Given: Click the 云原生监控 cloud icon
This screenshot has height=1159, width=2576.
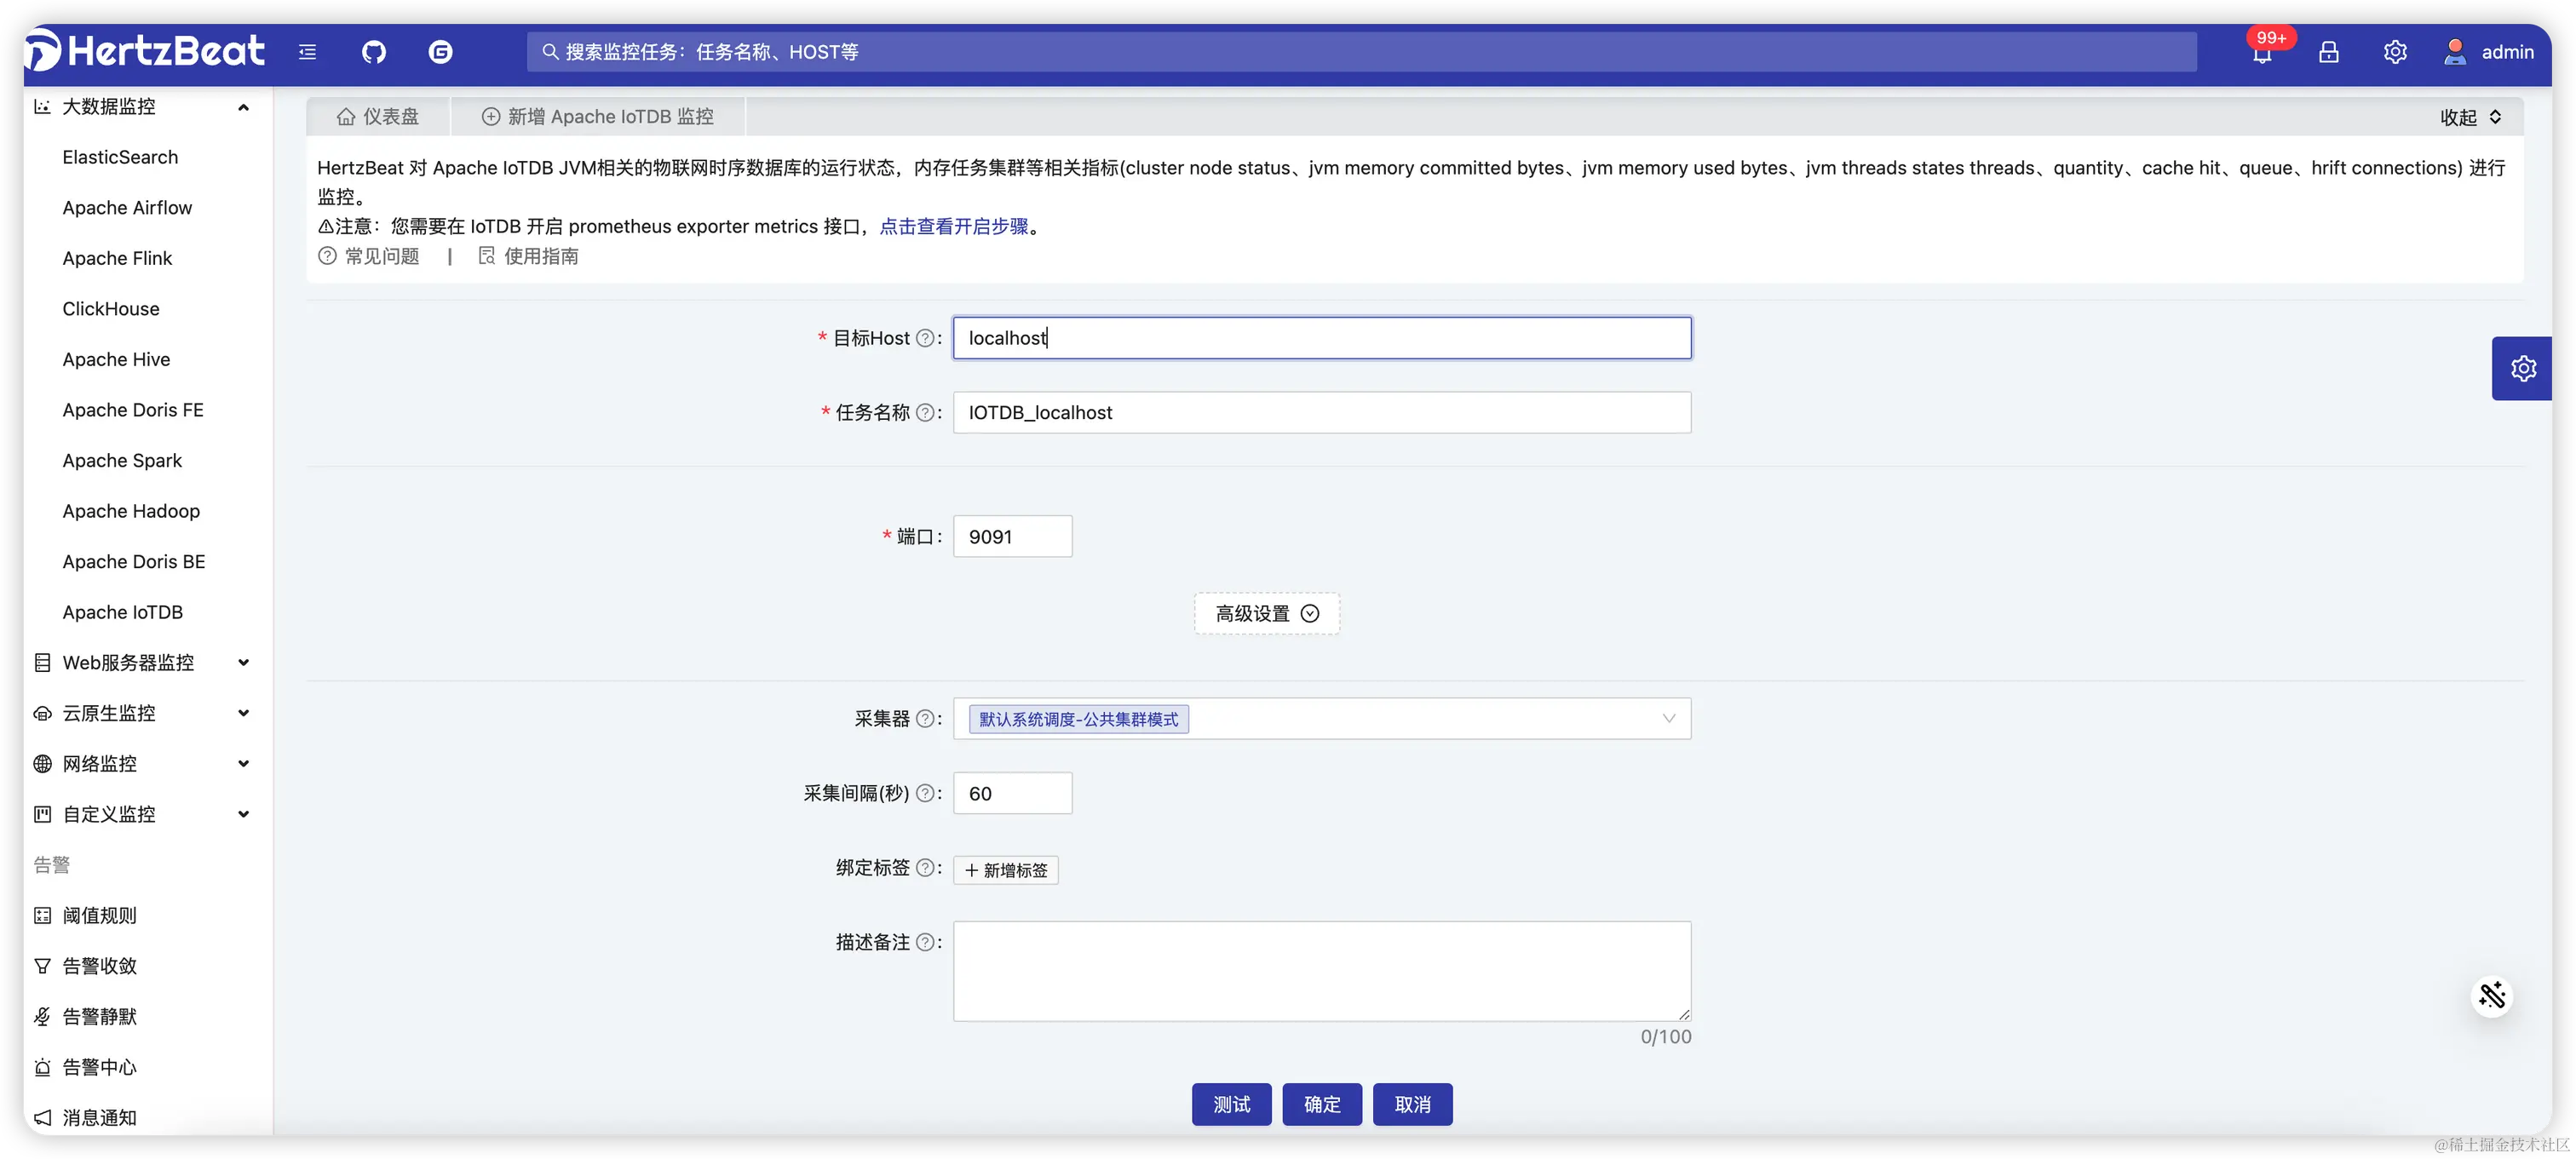Looking at the screenshot, I should [x=42, y=713].
